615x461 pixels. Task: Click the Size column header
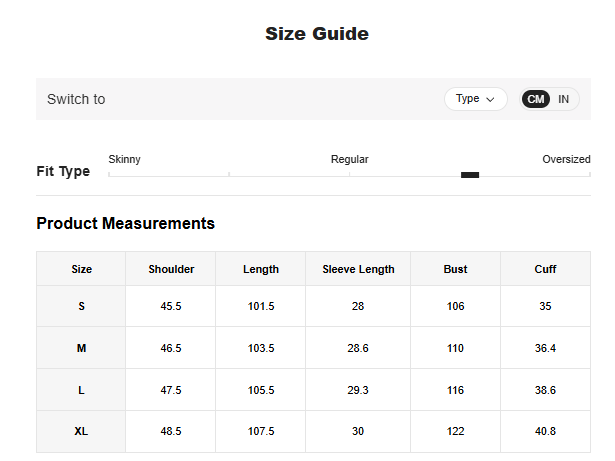tap(81, 269)
